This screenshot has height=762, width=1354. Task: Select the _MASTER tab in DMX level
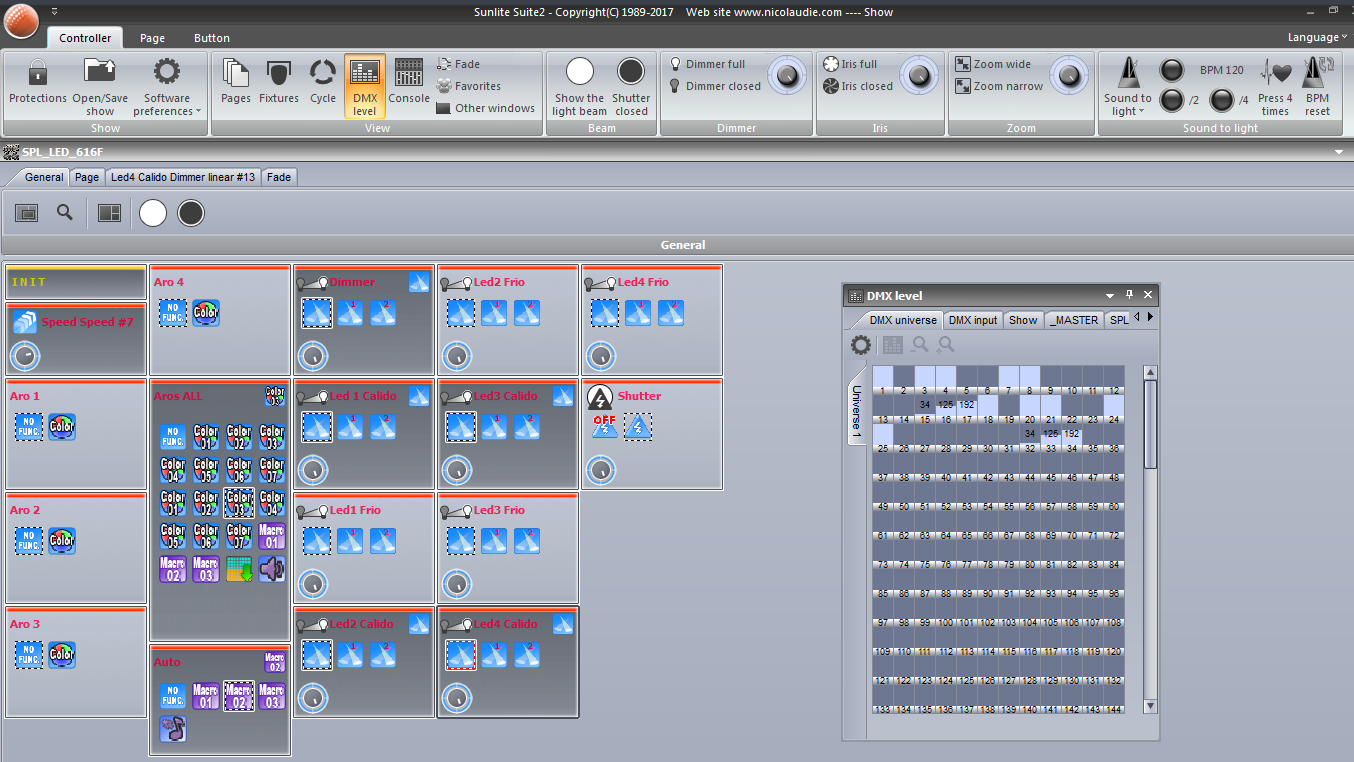coord(1074,320)
